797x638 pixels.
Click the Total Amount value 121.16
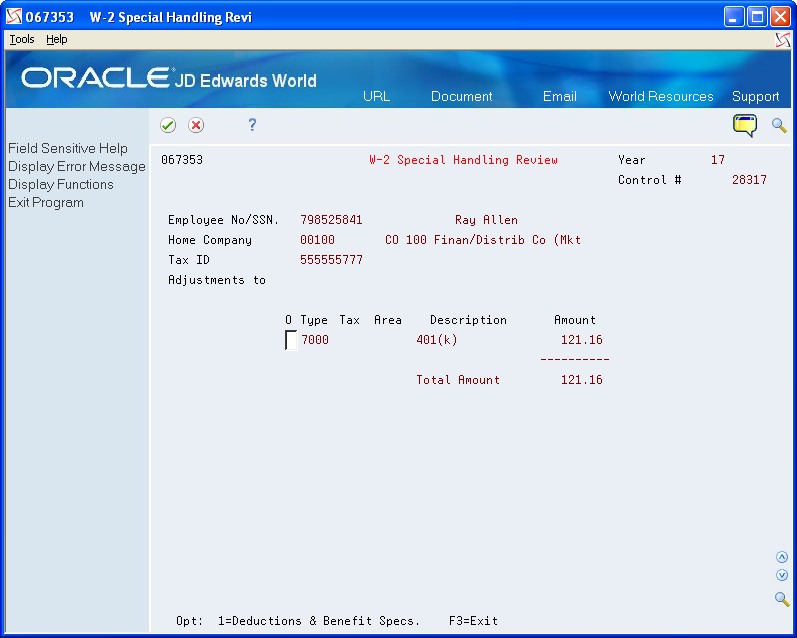(581, 380)
